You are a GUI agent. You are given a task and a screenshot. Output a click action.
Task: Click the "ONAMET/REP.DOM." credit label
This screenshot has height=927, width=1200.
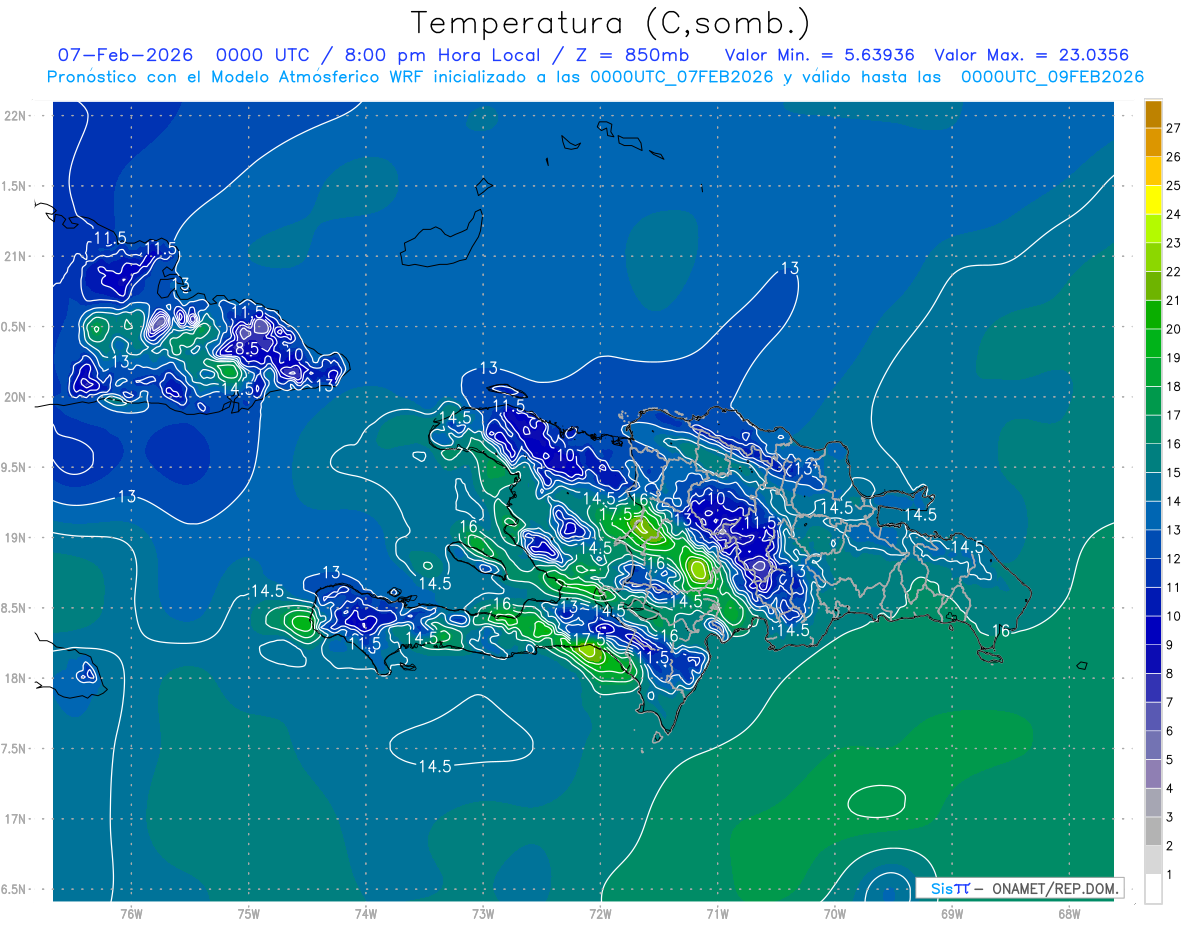coord(1057,888)
